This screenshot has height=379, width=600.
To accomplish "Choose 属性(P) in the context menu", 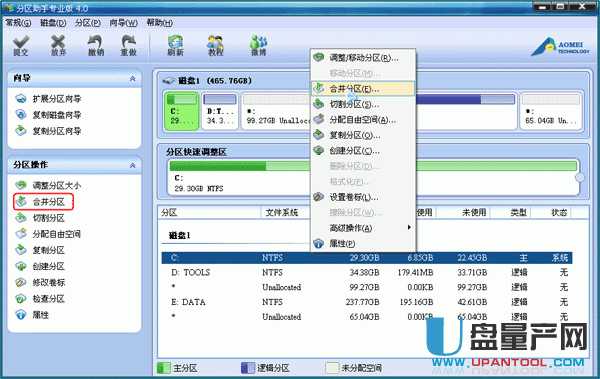I will [x=363, y=243].
